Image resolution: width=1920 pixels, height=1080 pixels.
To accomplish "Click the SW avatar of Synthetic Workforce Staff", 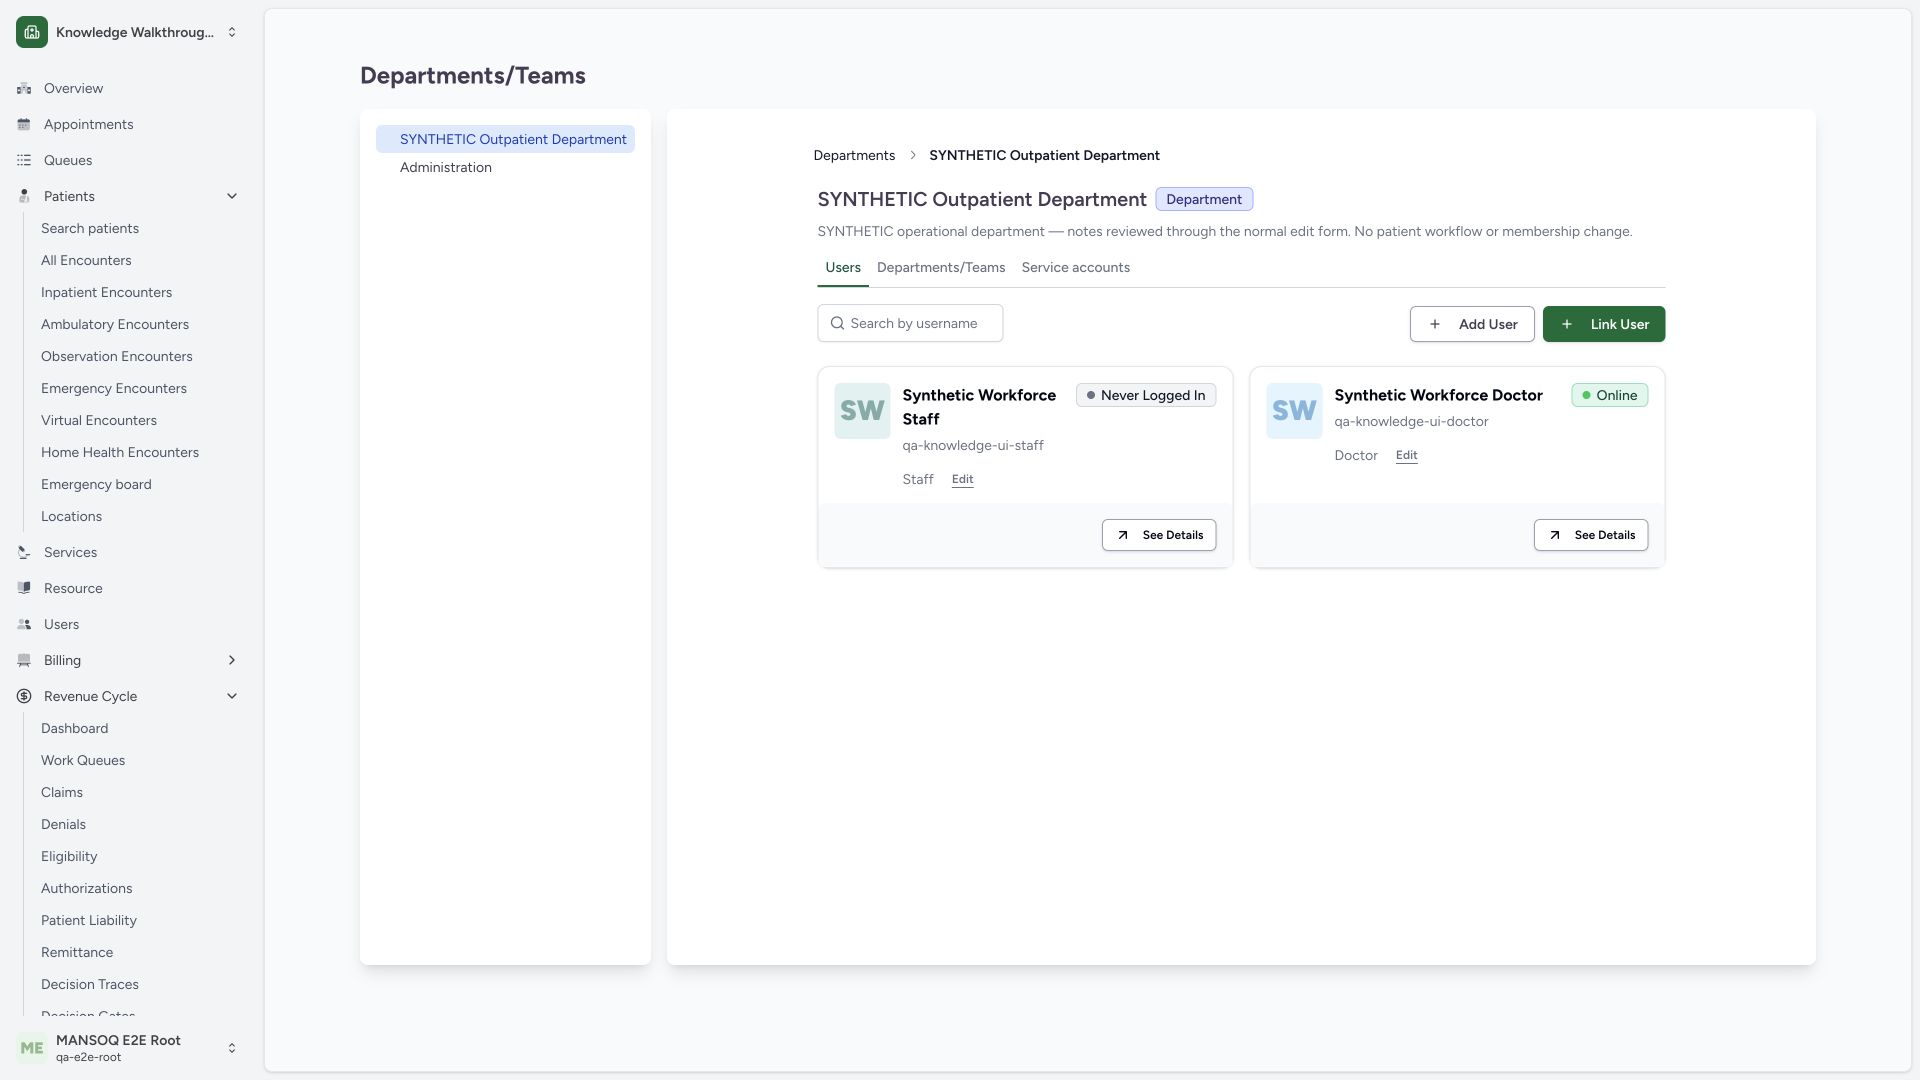I will [862, 411].
